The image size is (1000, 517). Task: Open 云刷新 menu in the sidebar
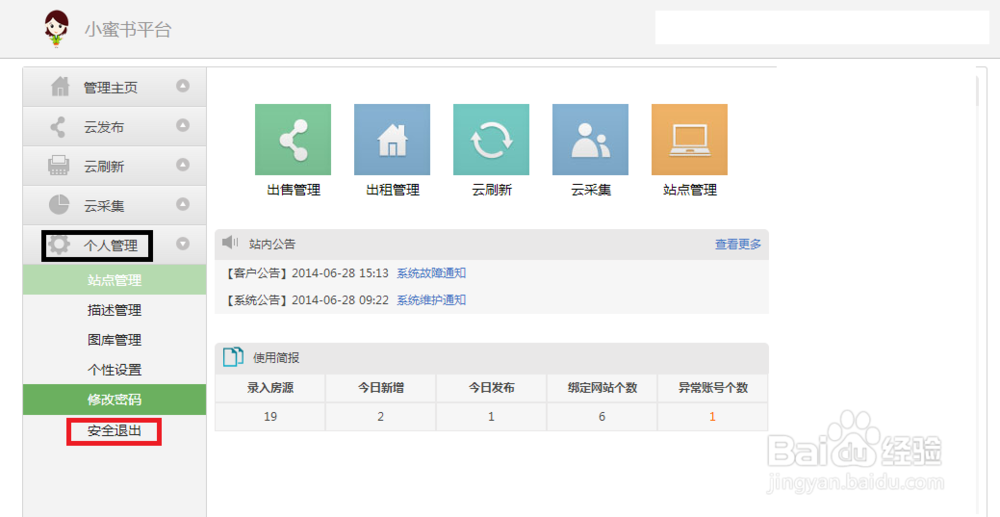point(115,166)
